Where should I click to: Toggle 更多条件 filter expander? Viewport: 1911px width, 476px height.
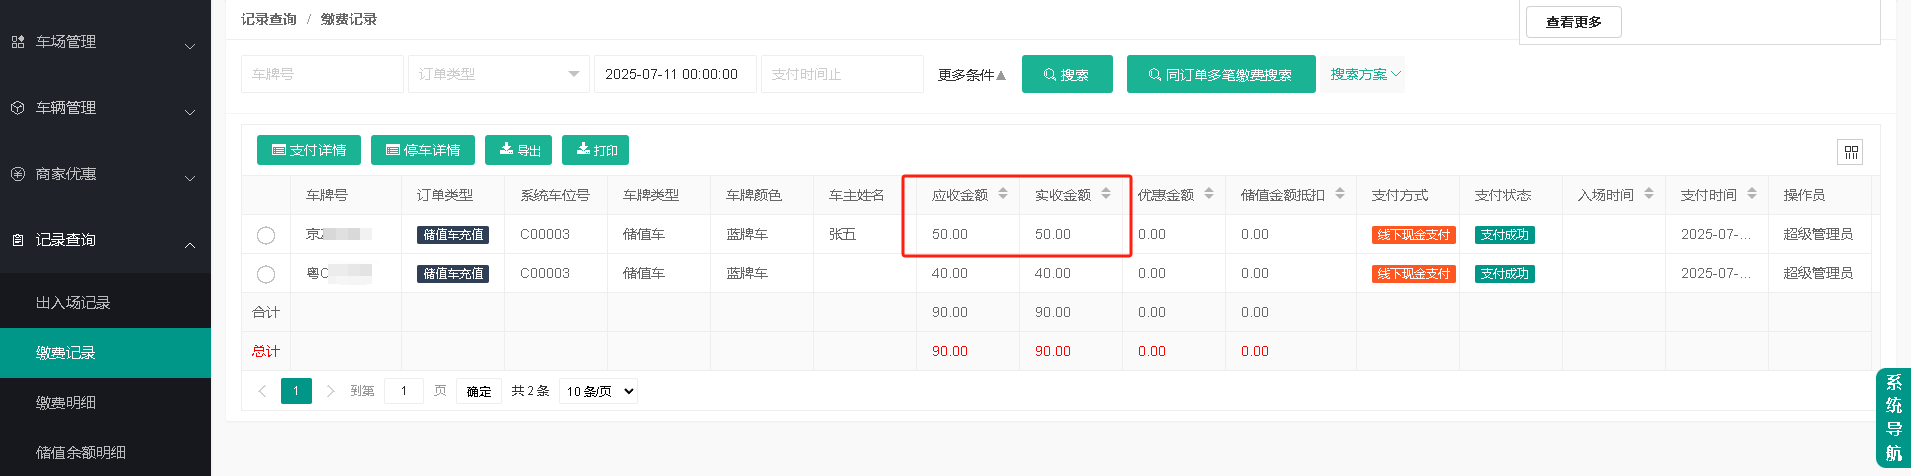(x=971, y=75)
